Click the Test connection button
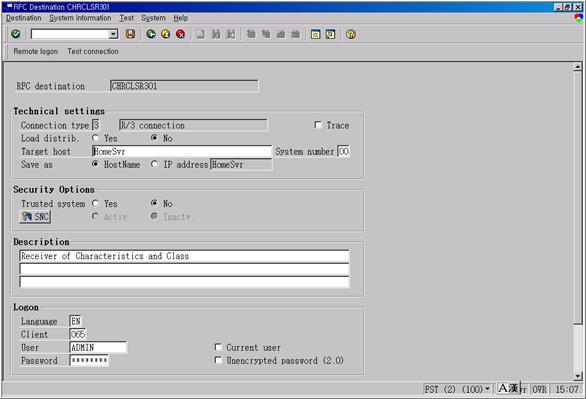 (93, 52)
